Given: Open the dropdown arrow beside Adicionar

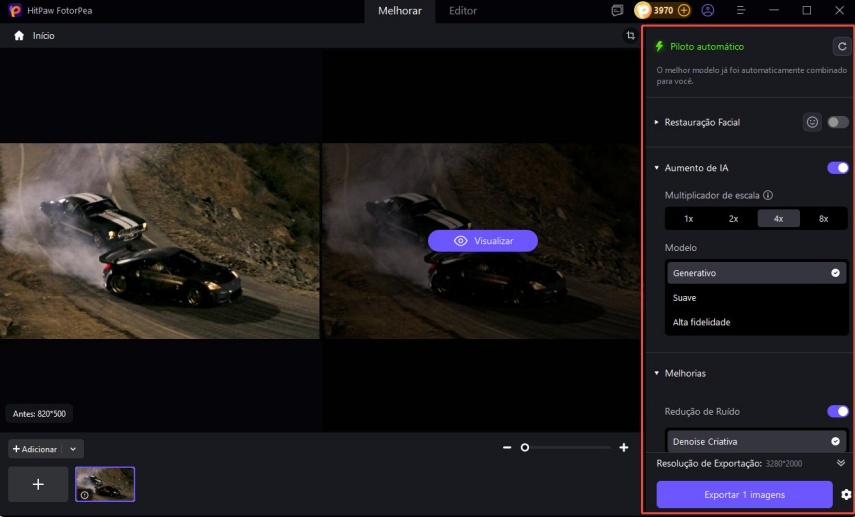Looking at the screenshot, I should tap(73, 449).
